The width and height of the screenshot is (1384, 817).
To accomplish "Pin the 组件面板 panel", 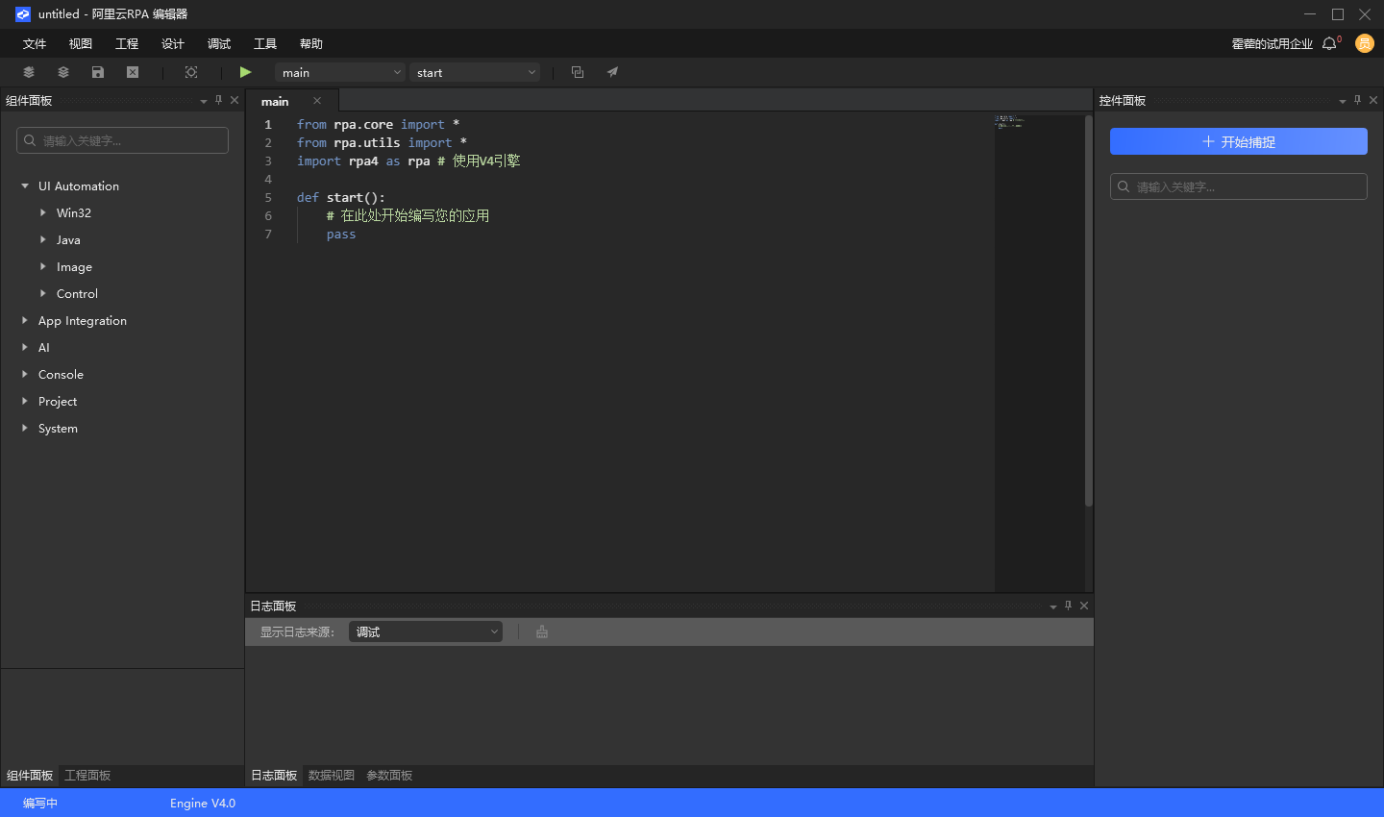I will tap(219, 100).
